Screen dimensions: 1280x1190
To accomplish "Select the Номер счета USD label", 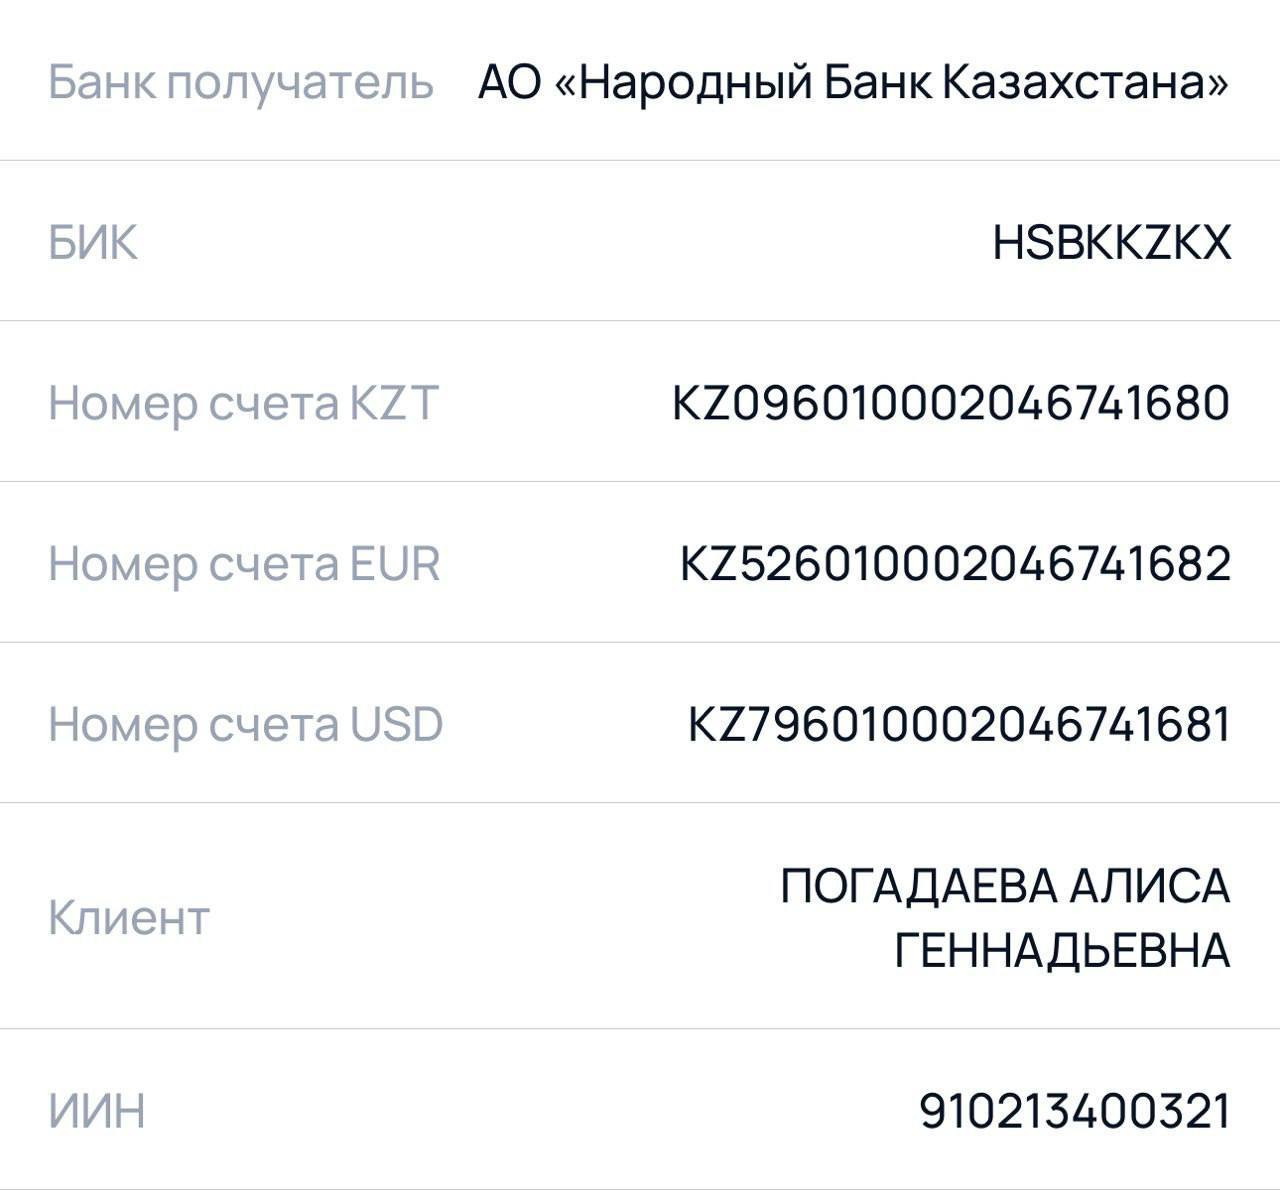I will (245, 725).
